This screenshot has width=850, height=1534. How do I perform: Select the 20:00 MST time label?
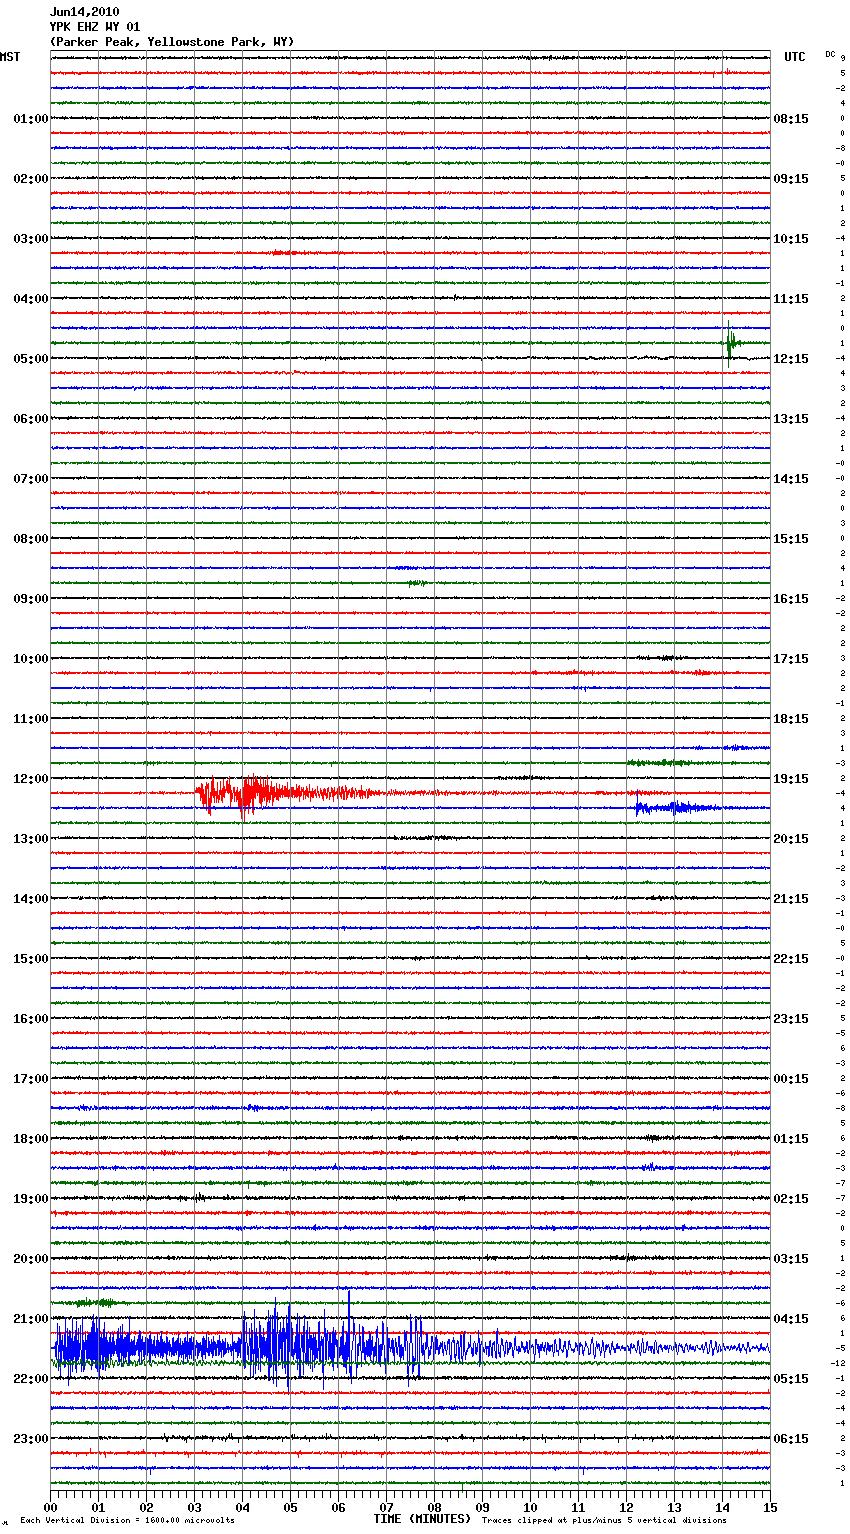pos(31,1259)
